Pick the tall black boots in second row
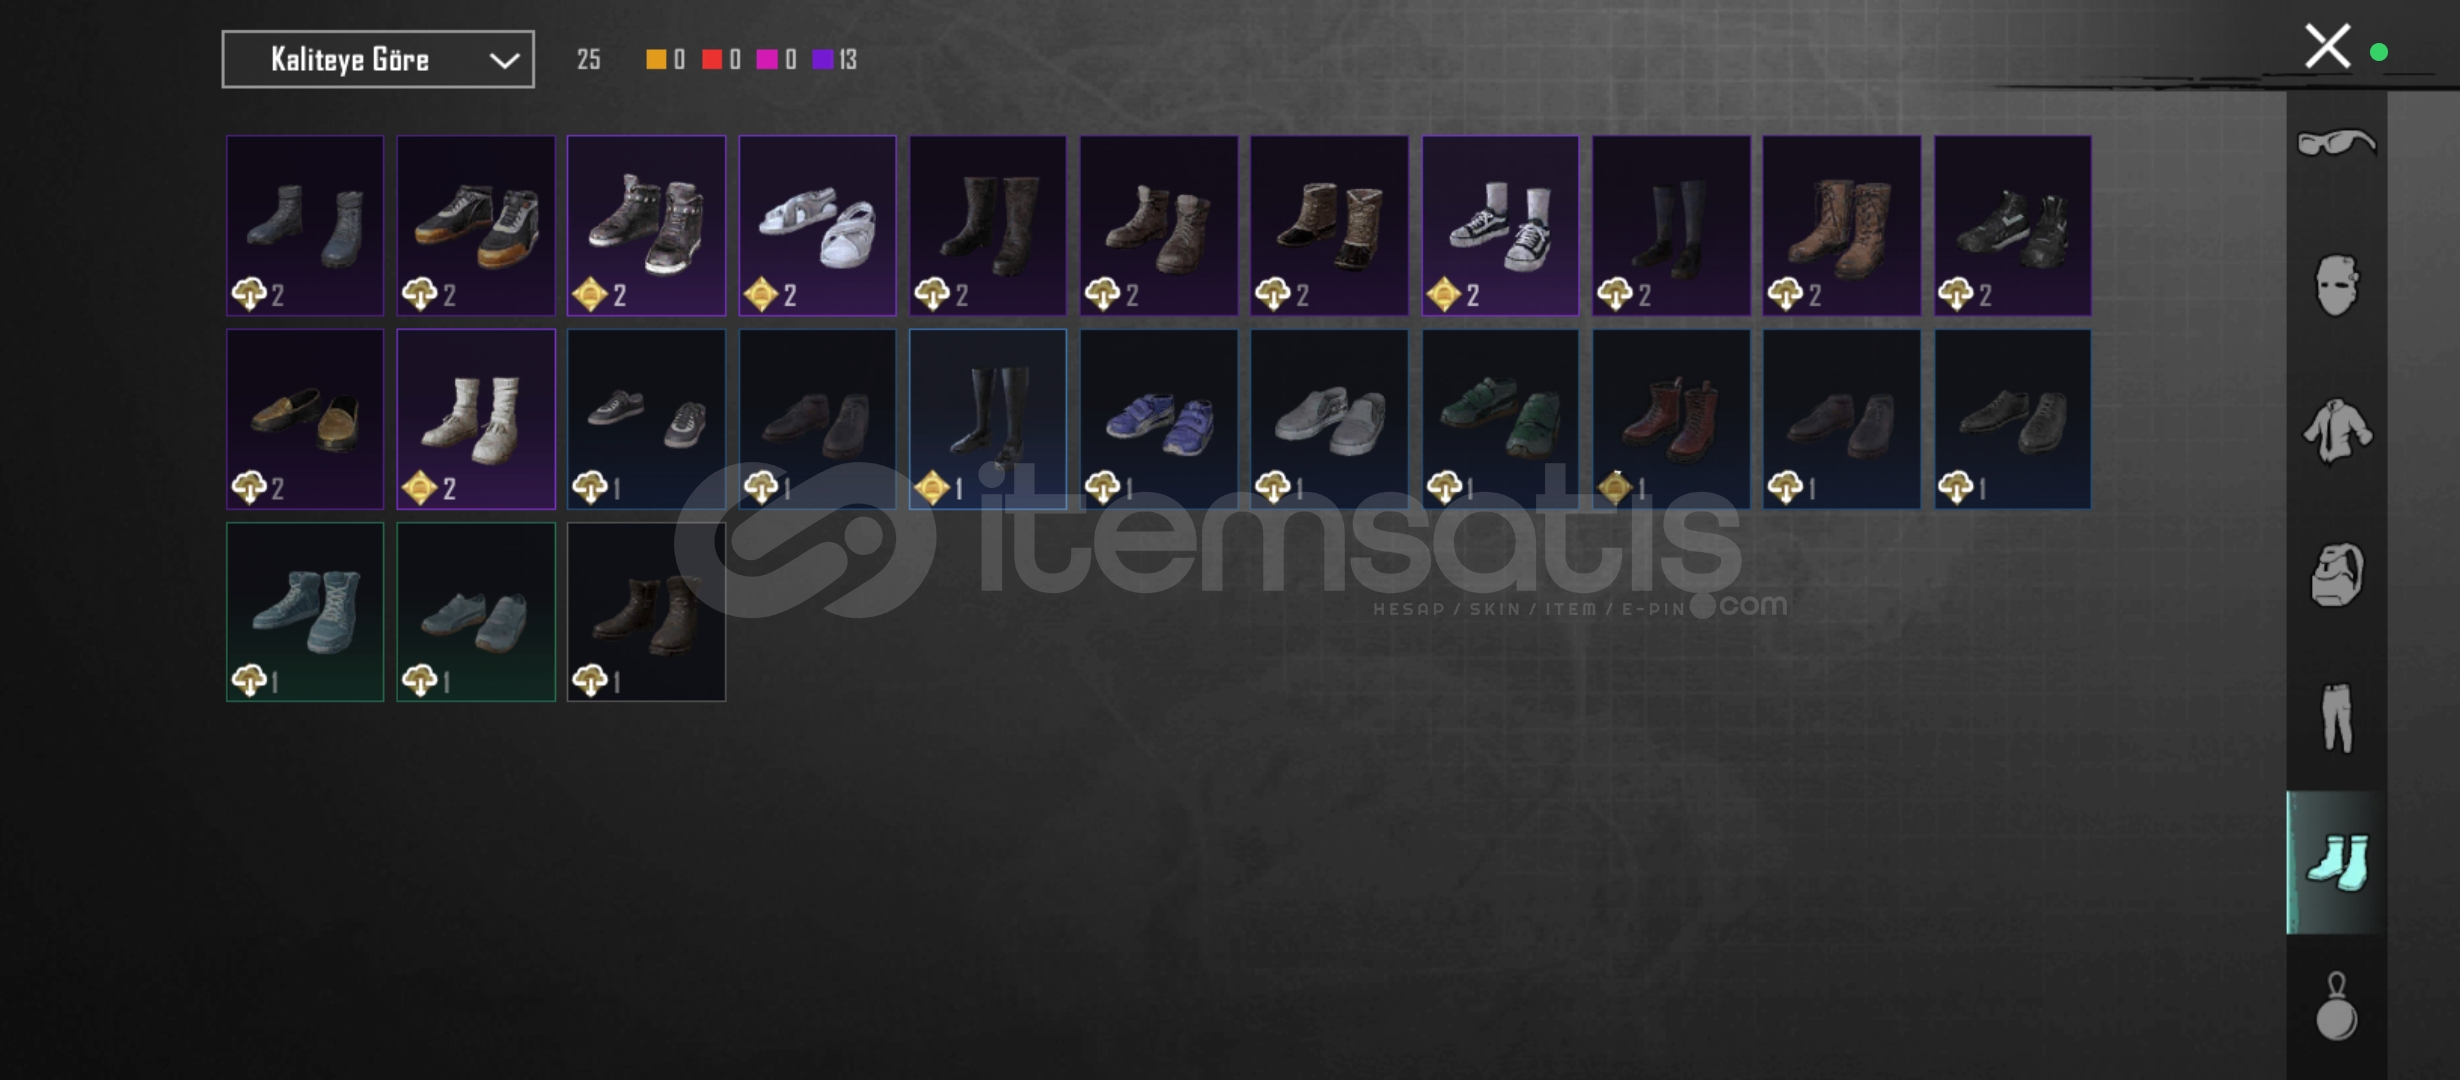2460x1080 pixels. coord(988,419)
